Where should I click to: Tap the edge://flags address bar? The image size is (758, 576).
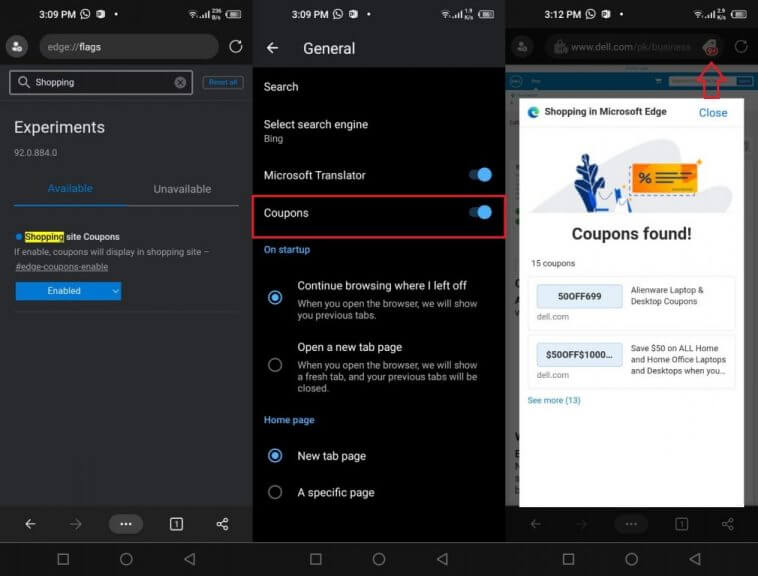click(x=129, y=47)
